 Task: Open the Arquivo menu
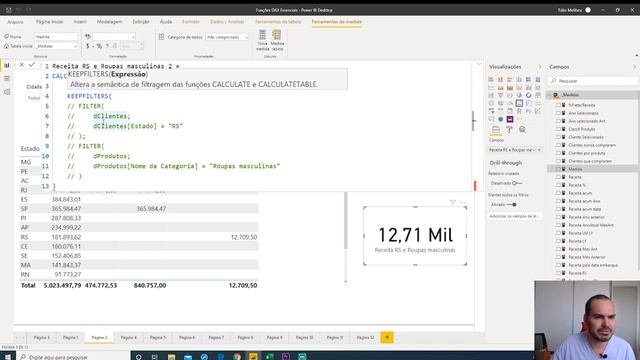coord(15,22)
